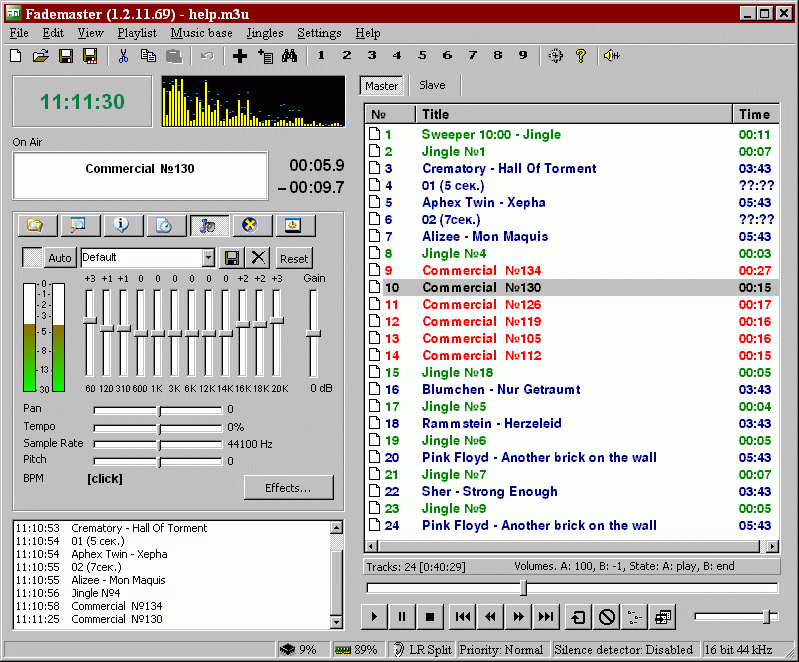
Task: Trigger jingle slot number 1
Action: pyautogui.click(x=321, y=56)
